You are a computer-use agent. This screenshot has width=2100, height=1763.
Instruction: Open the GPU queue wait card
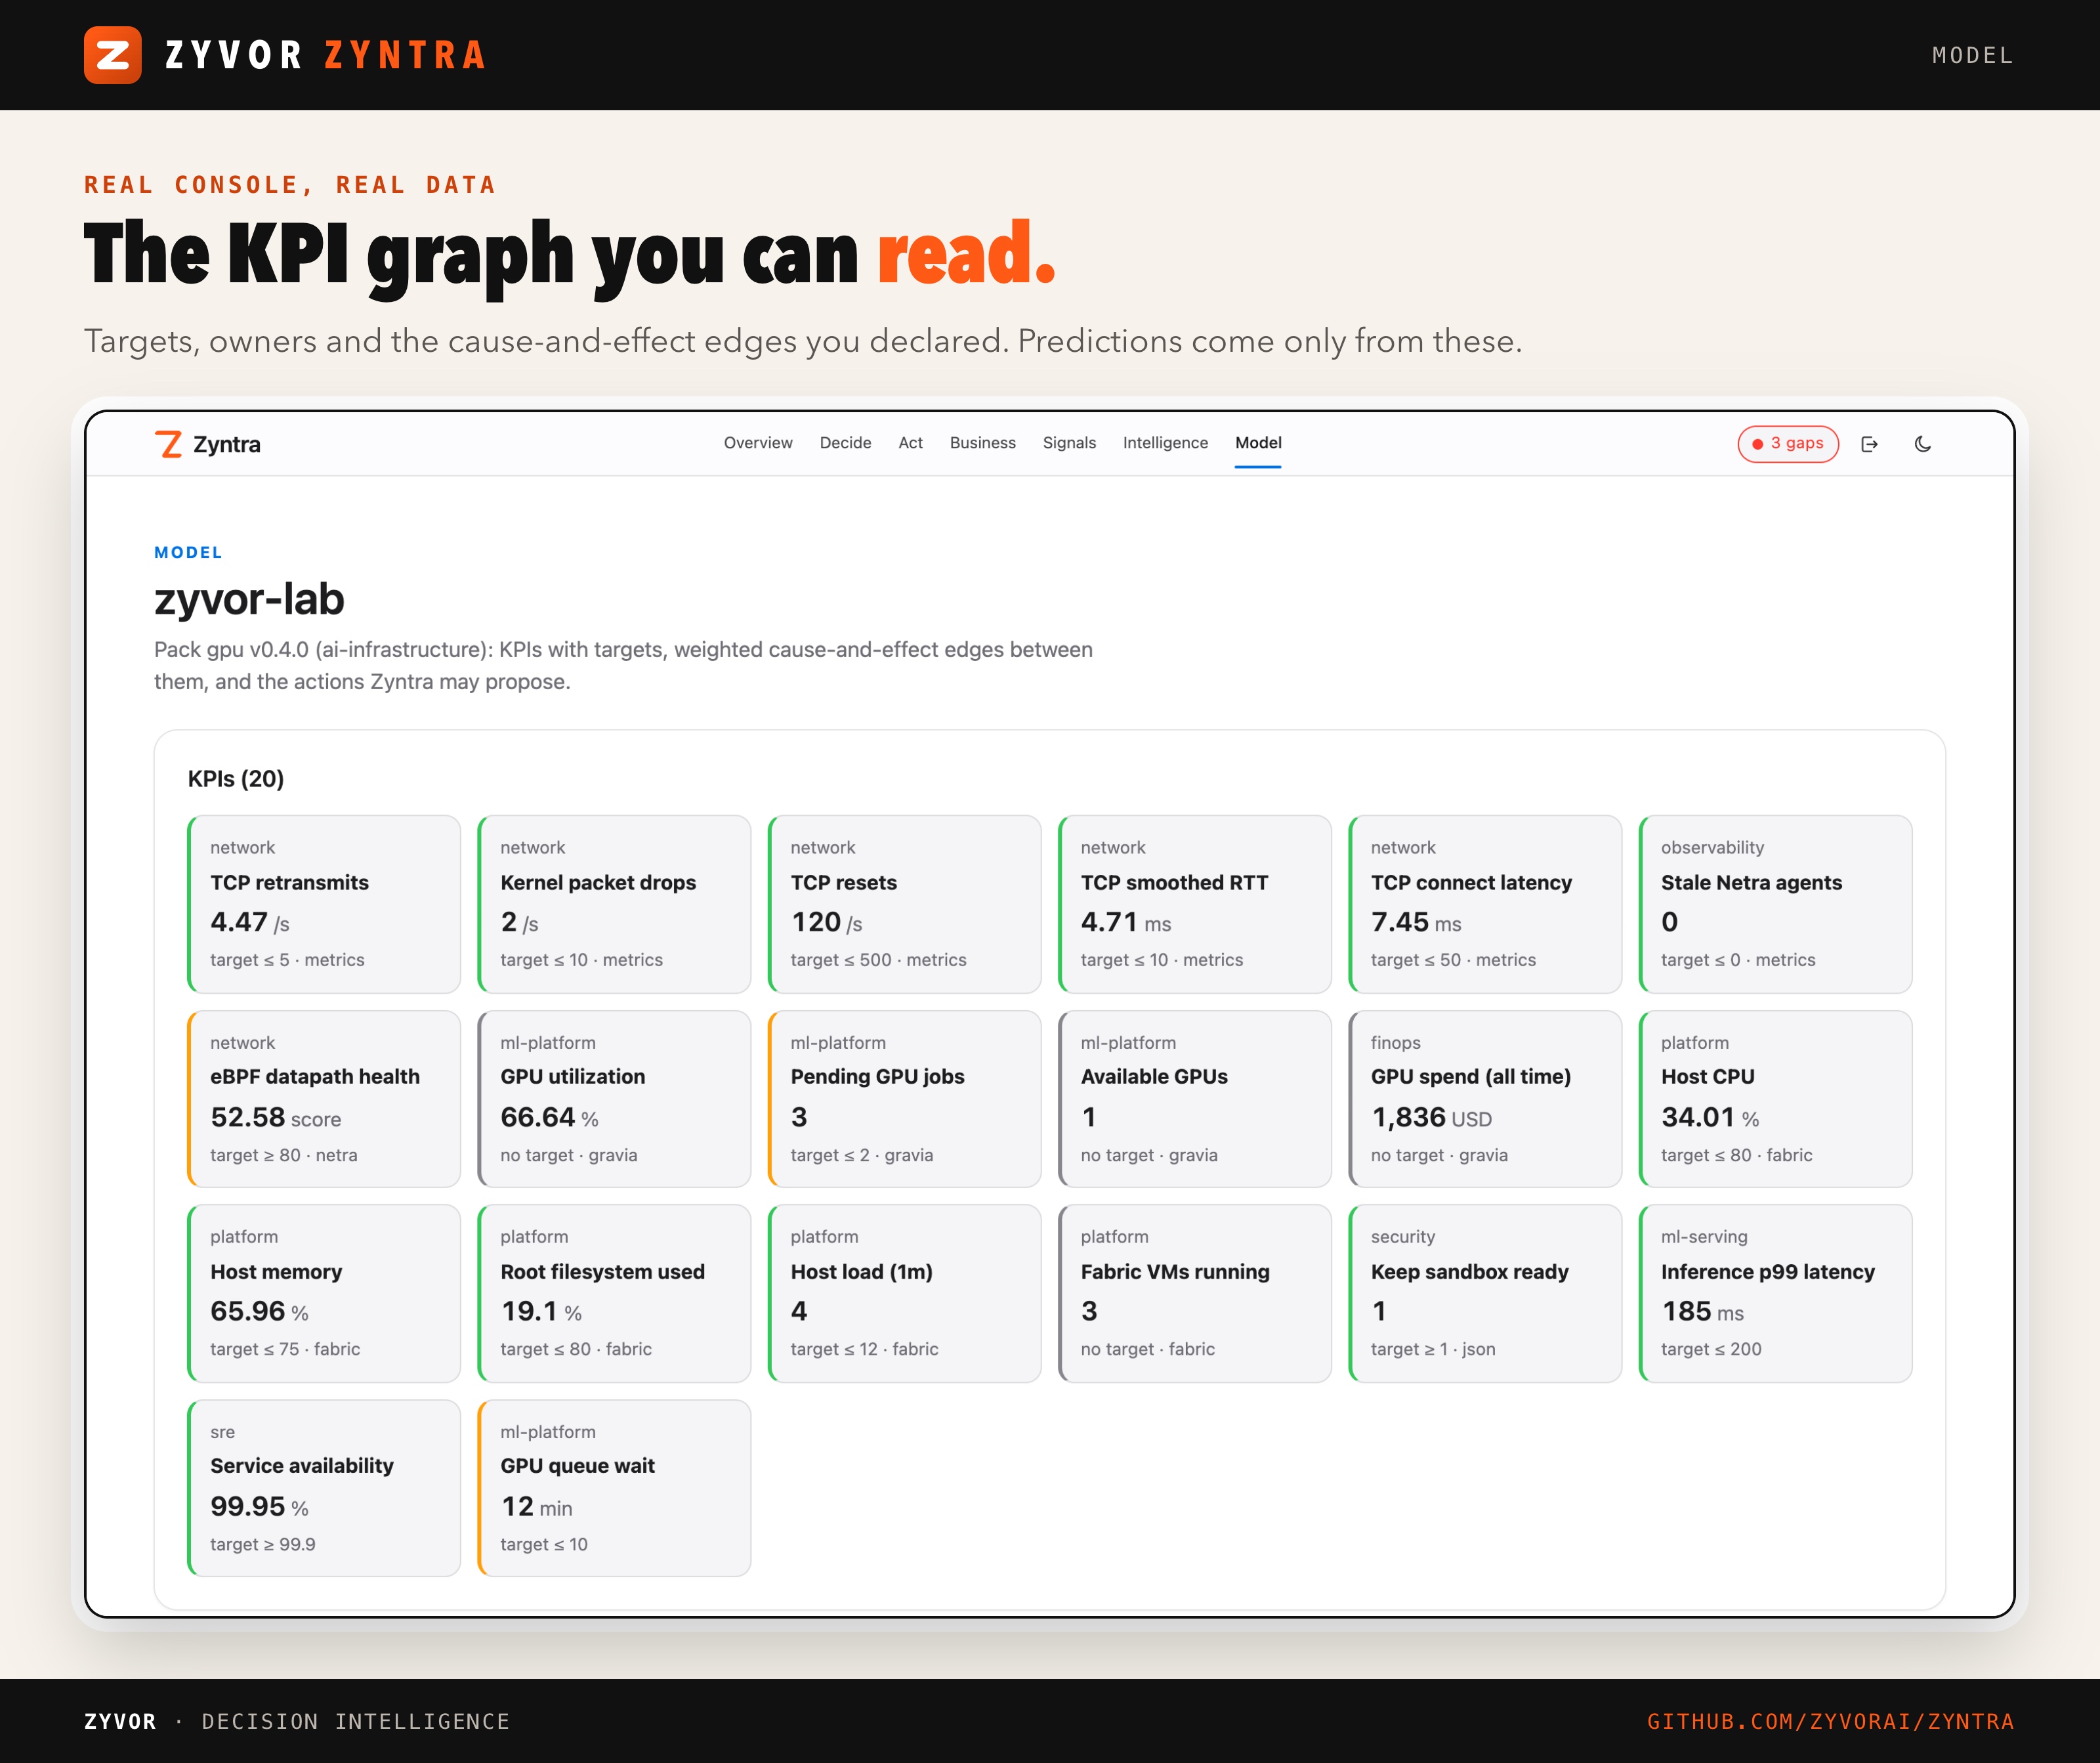614,1488
